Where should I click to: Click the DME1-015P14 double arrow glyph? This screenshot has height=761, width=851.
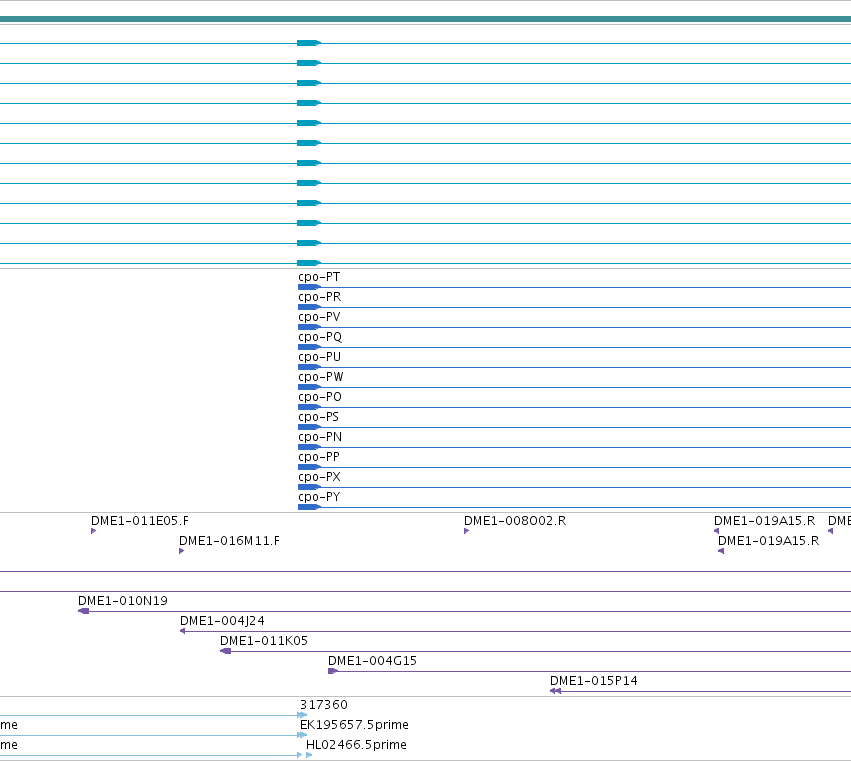click(555, 691)
